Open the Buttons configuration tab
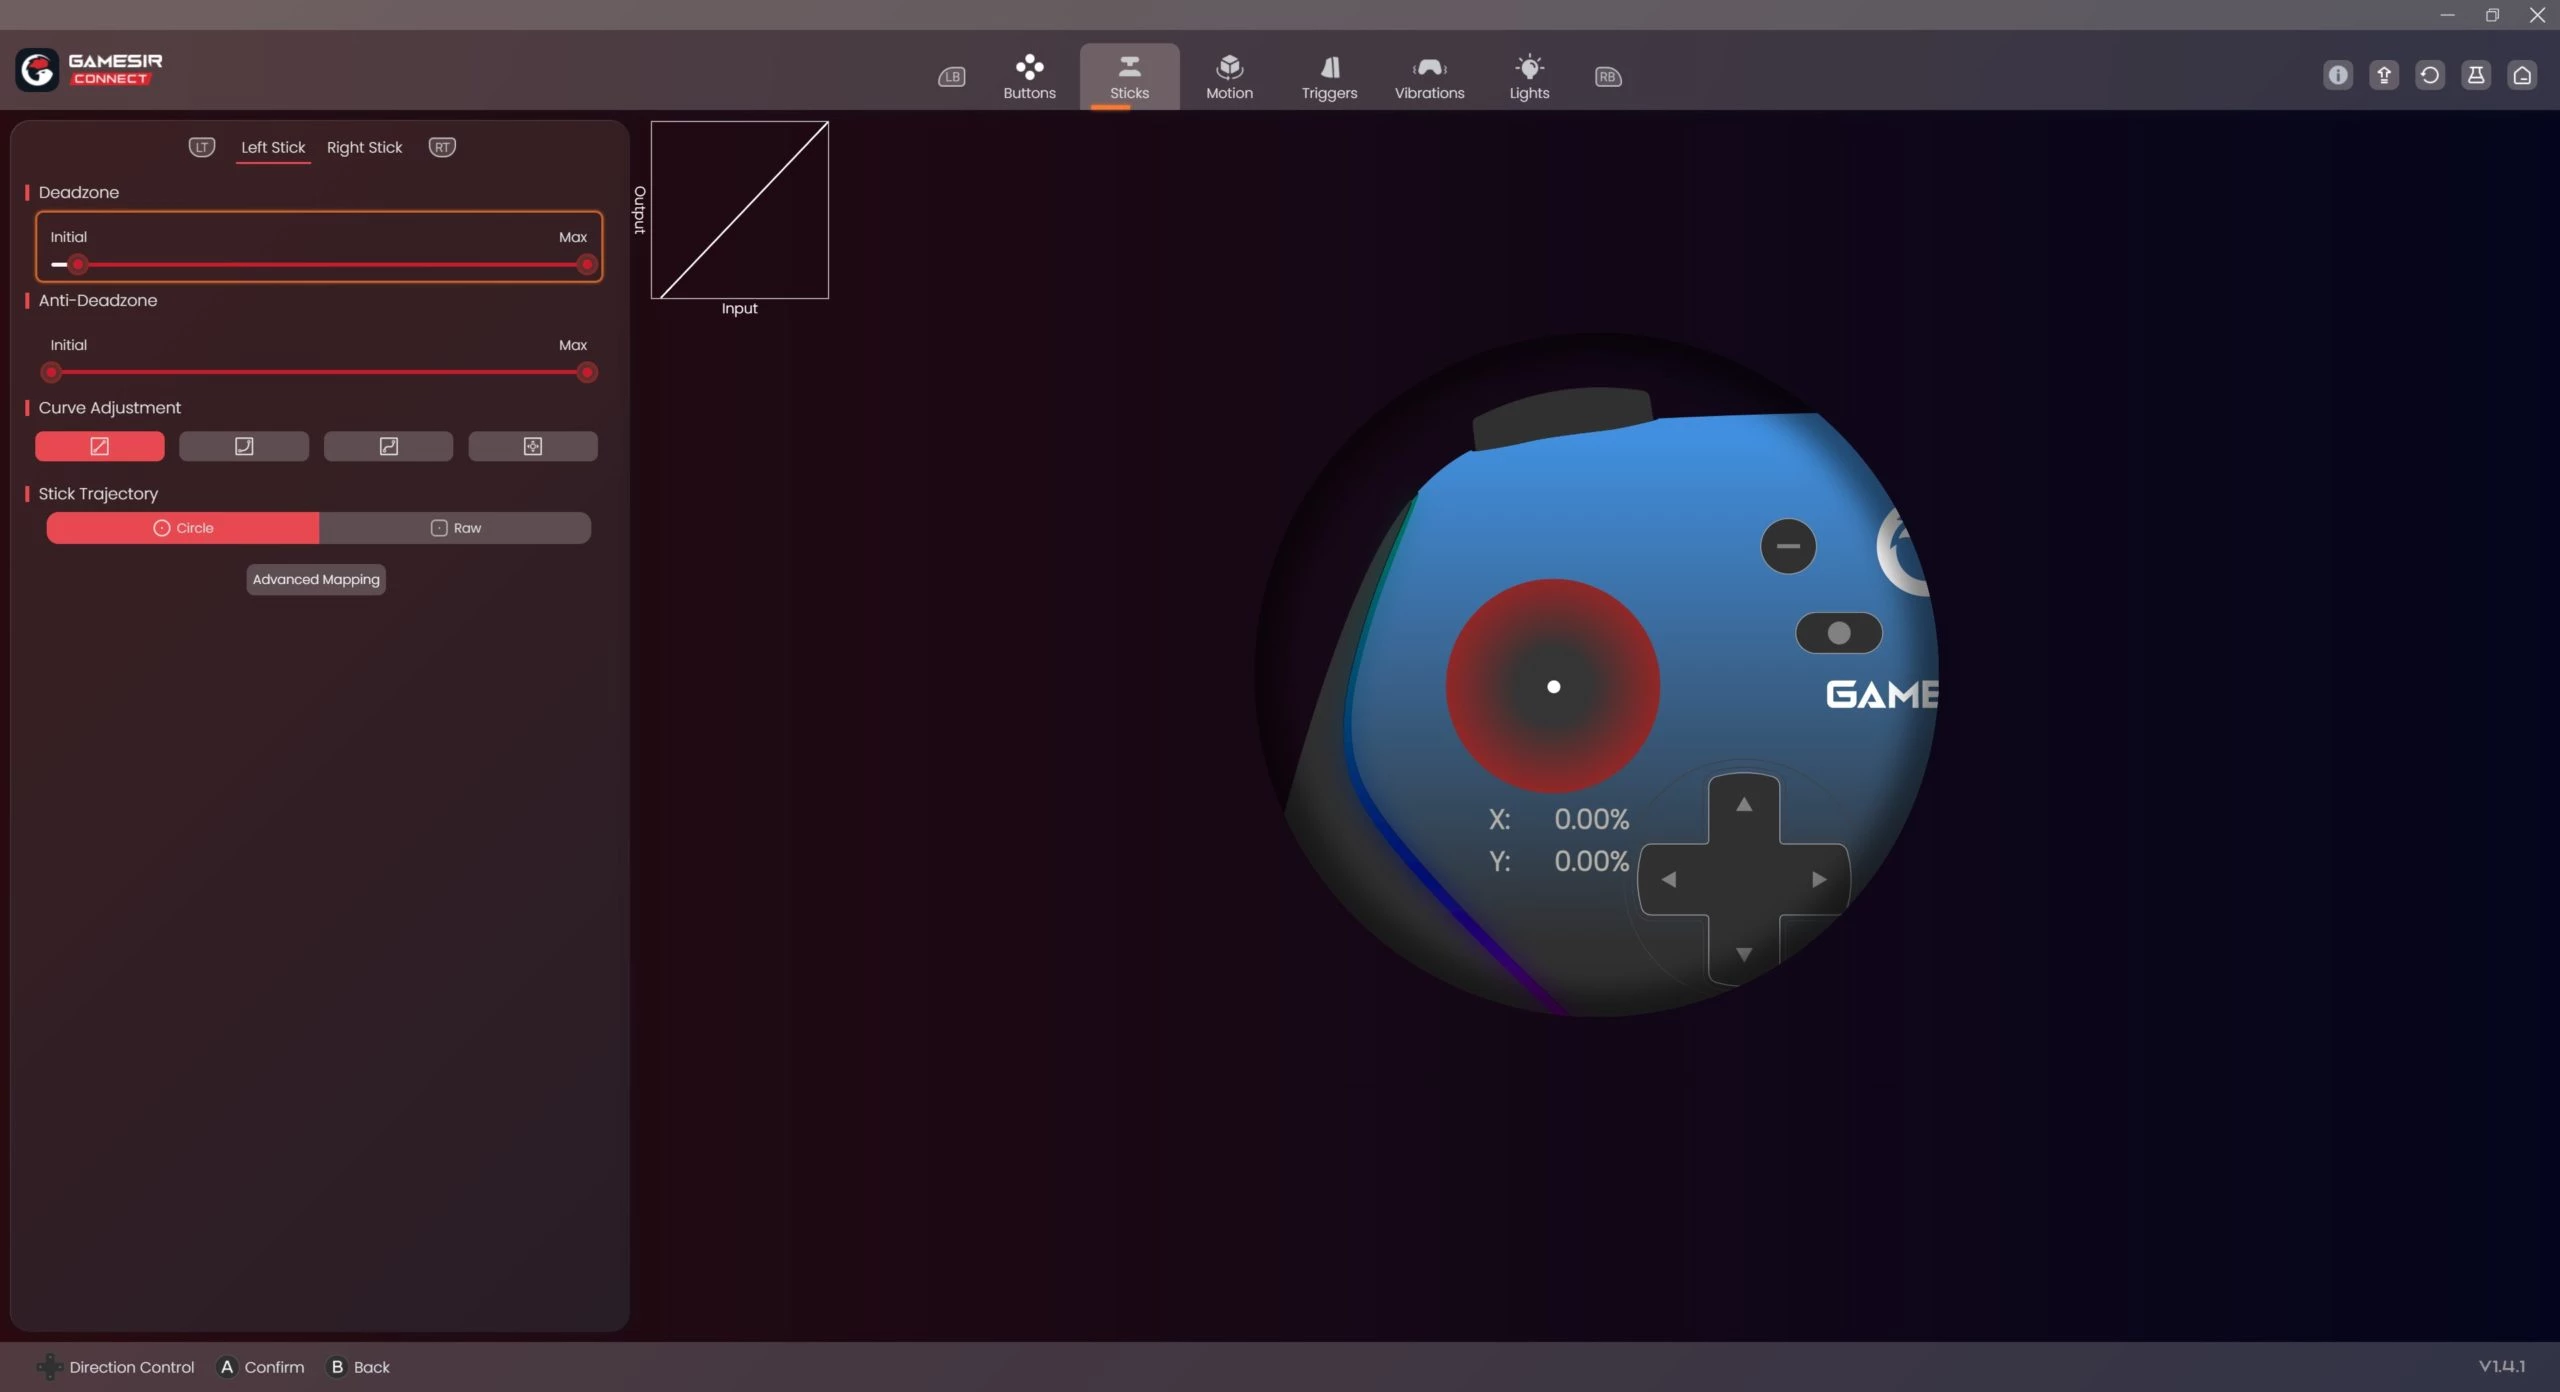2560x1392 pixels. [1029, 76]
